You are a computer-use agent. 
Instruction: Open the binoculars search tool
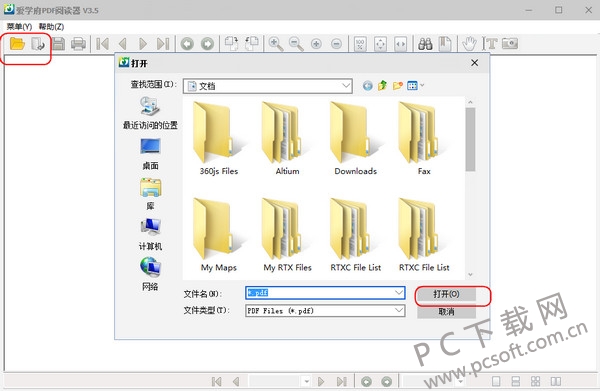pos(425,44)
